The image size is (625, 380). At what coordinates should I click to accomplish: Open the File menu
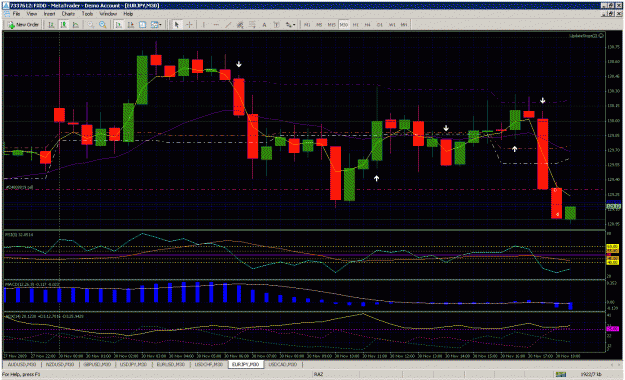pyautogui.click(x=16, y=14)
